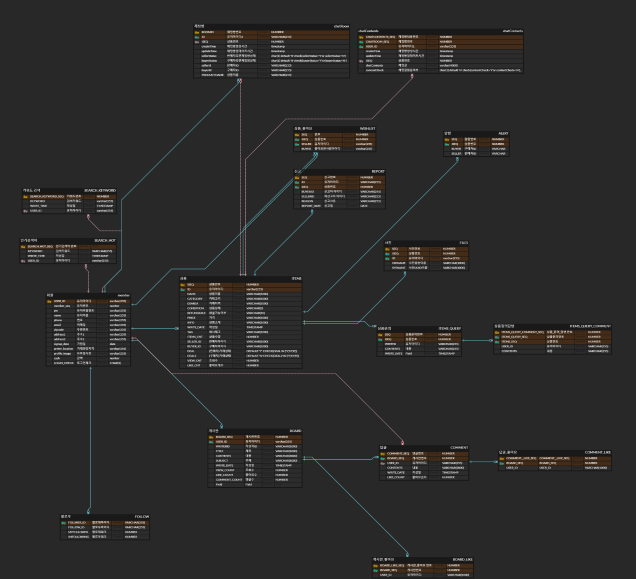This screenshot has height=579, width=636.
Task: Click the yellow primary key icon in SEARCH_HOT table
Action: coord(23,247)
